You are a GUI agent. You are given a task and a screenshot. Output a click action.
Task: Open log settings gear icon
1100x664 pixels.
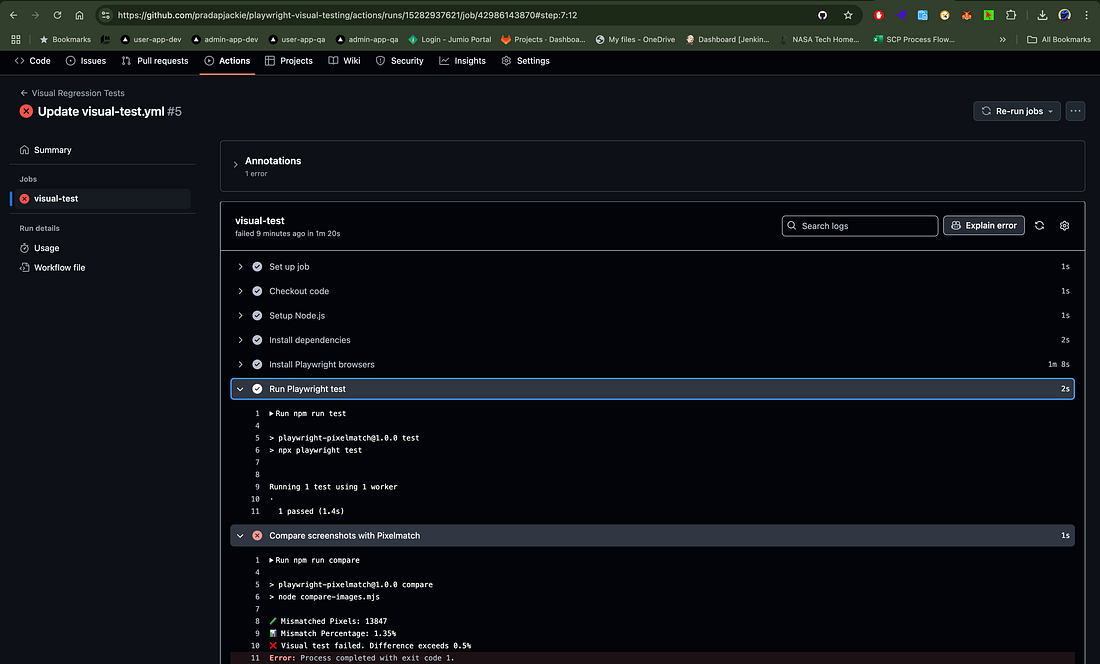pos(1064,226)
